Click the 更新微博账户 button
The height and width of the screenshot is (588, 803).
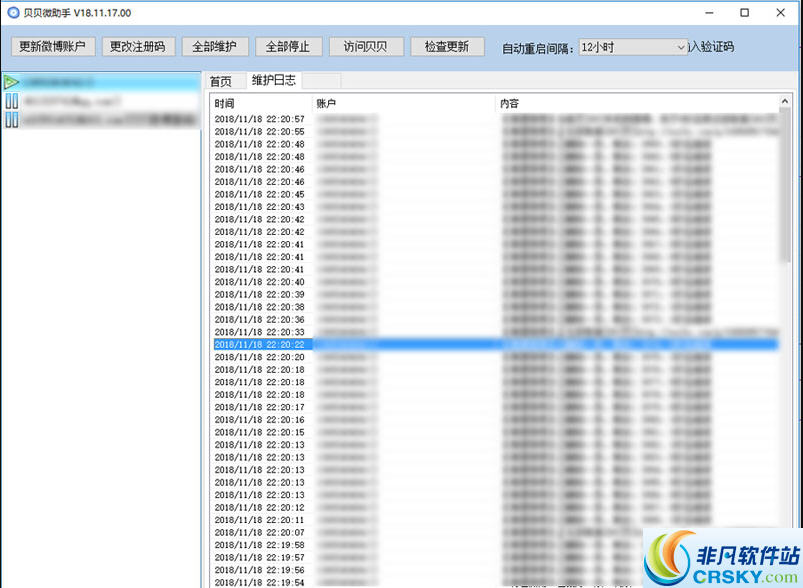coord(53,47)
